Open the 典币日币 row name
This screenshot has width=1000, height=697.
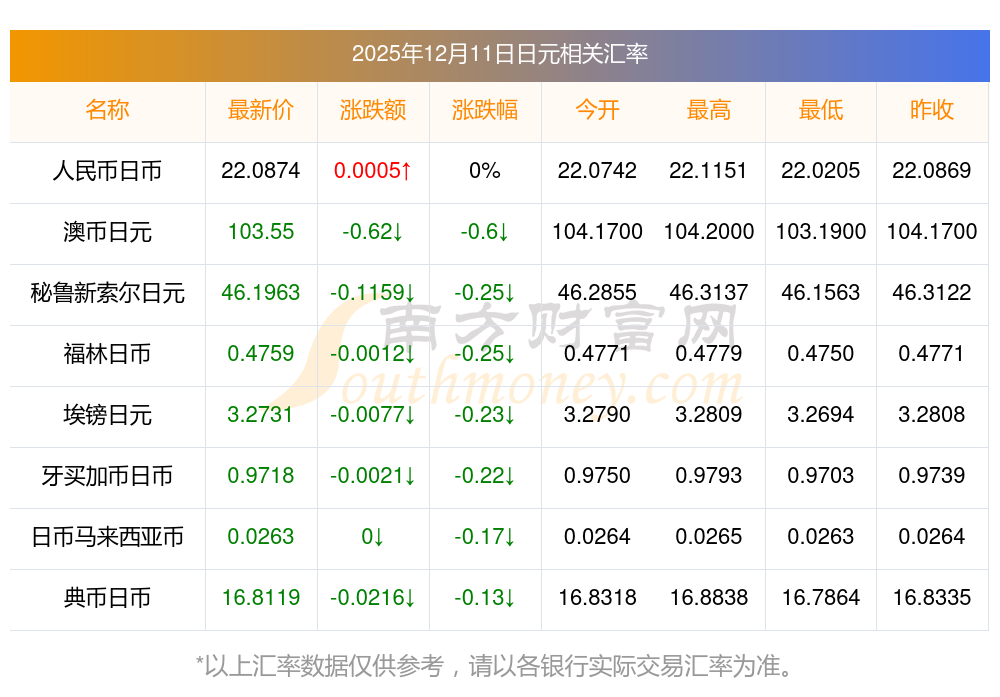[107, 598]
